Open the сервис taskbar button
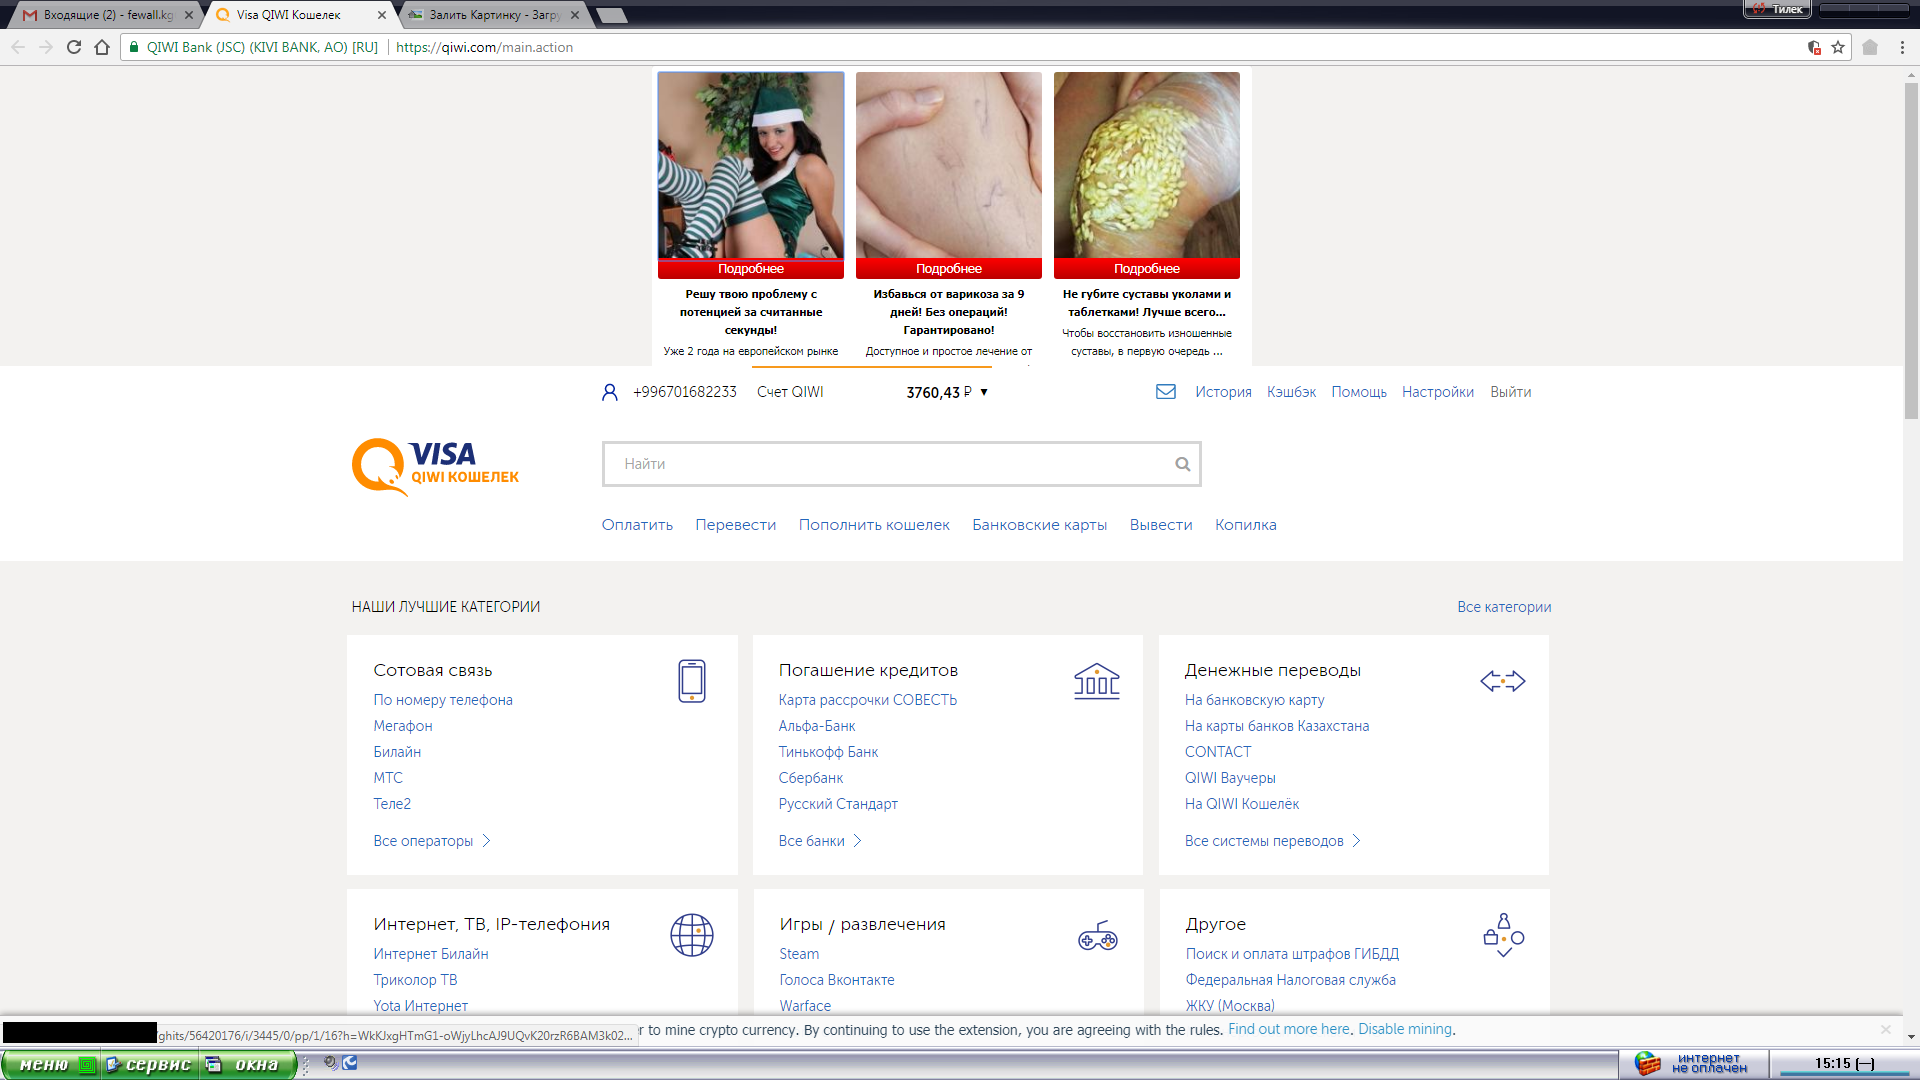This screenshot has height=1080, width=1920. coord(150,1065)
